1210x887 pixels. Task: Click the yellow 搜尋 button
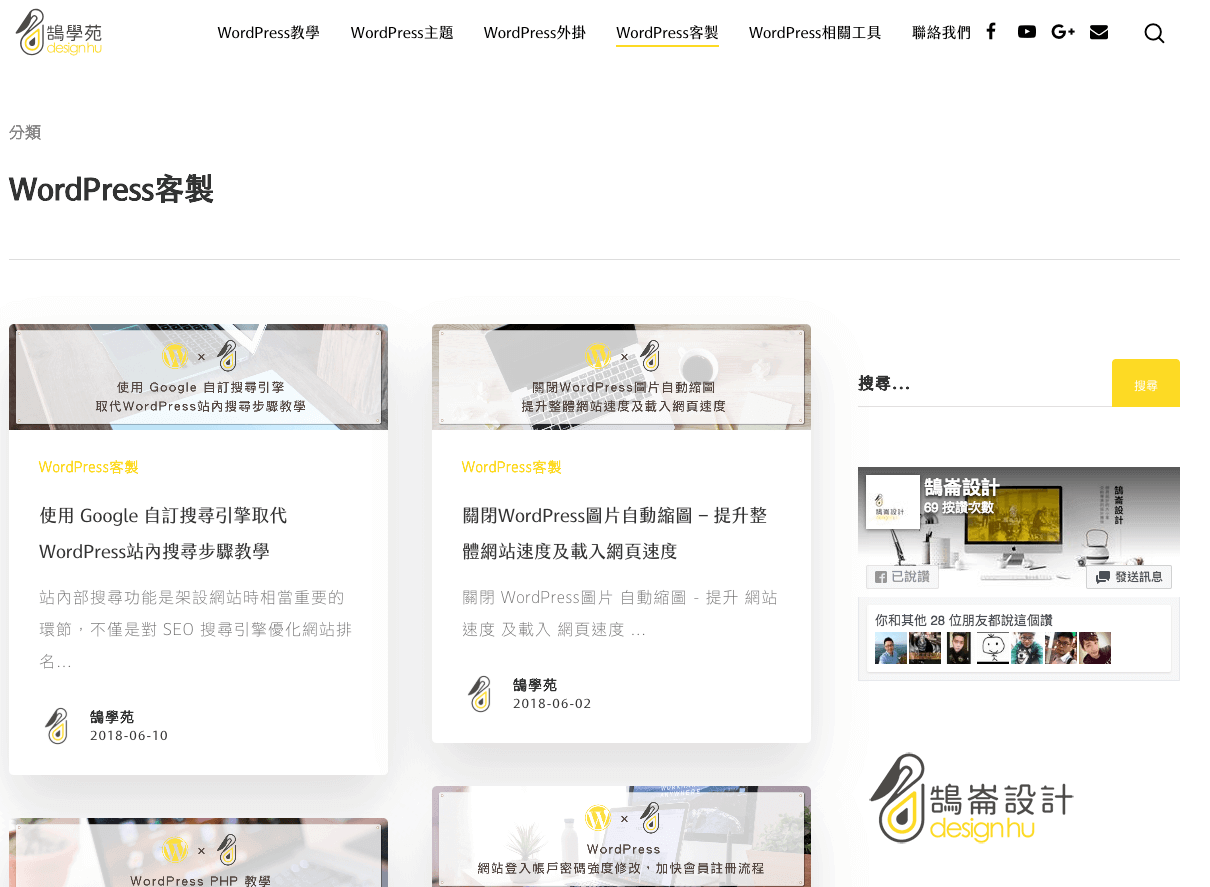(x=1146, y=383)
